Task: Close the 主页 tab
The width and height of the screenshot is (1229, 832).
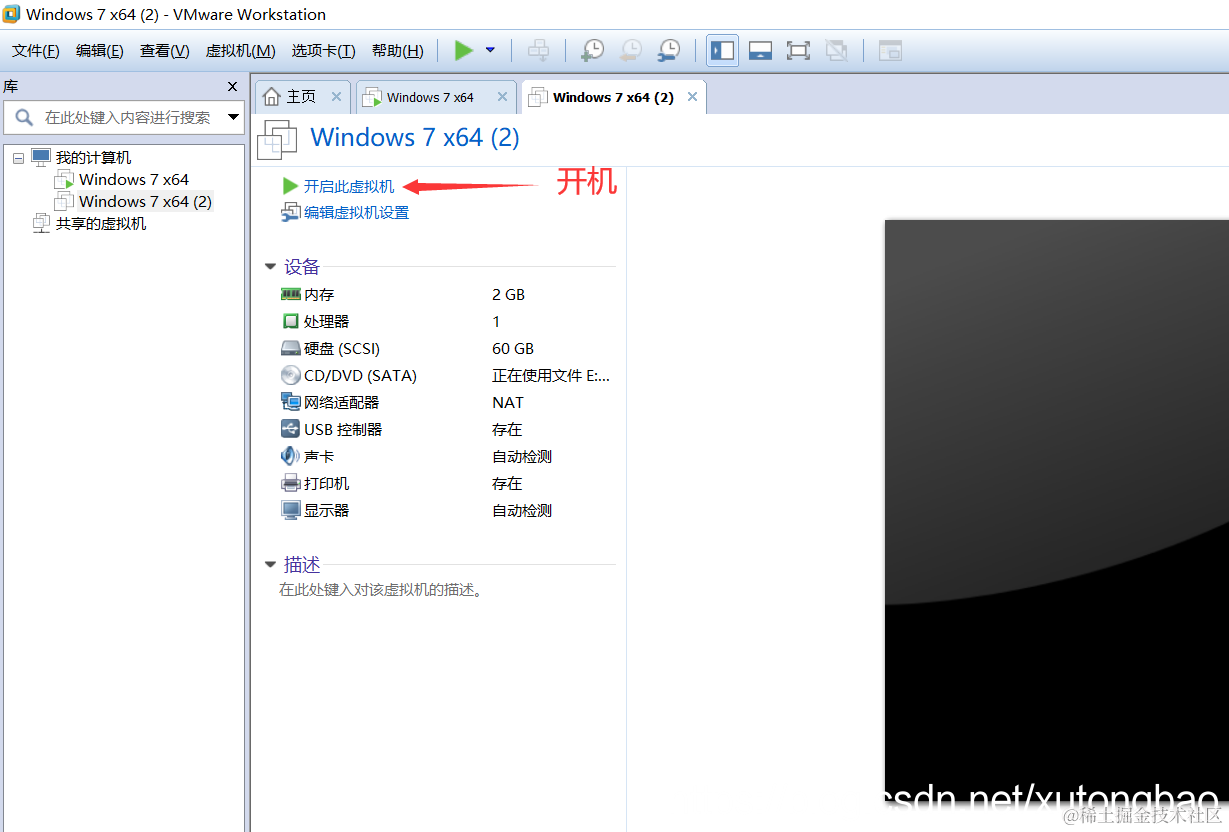Action: pos(336,97)
